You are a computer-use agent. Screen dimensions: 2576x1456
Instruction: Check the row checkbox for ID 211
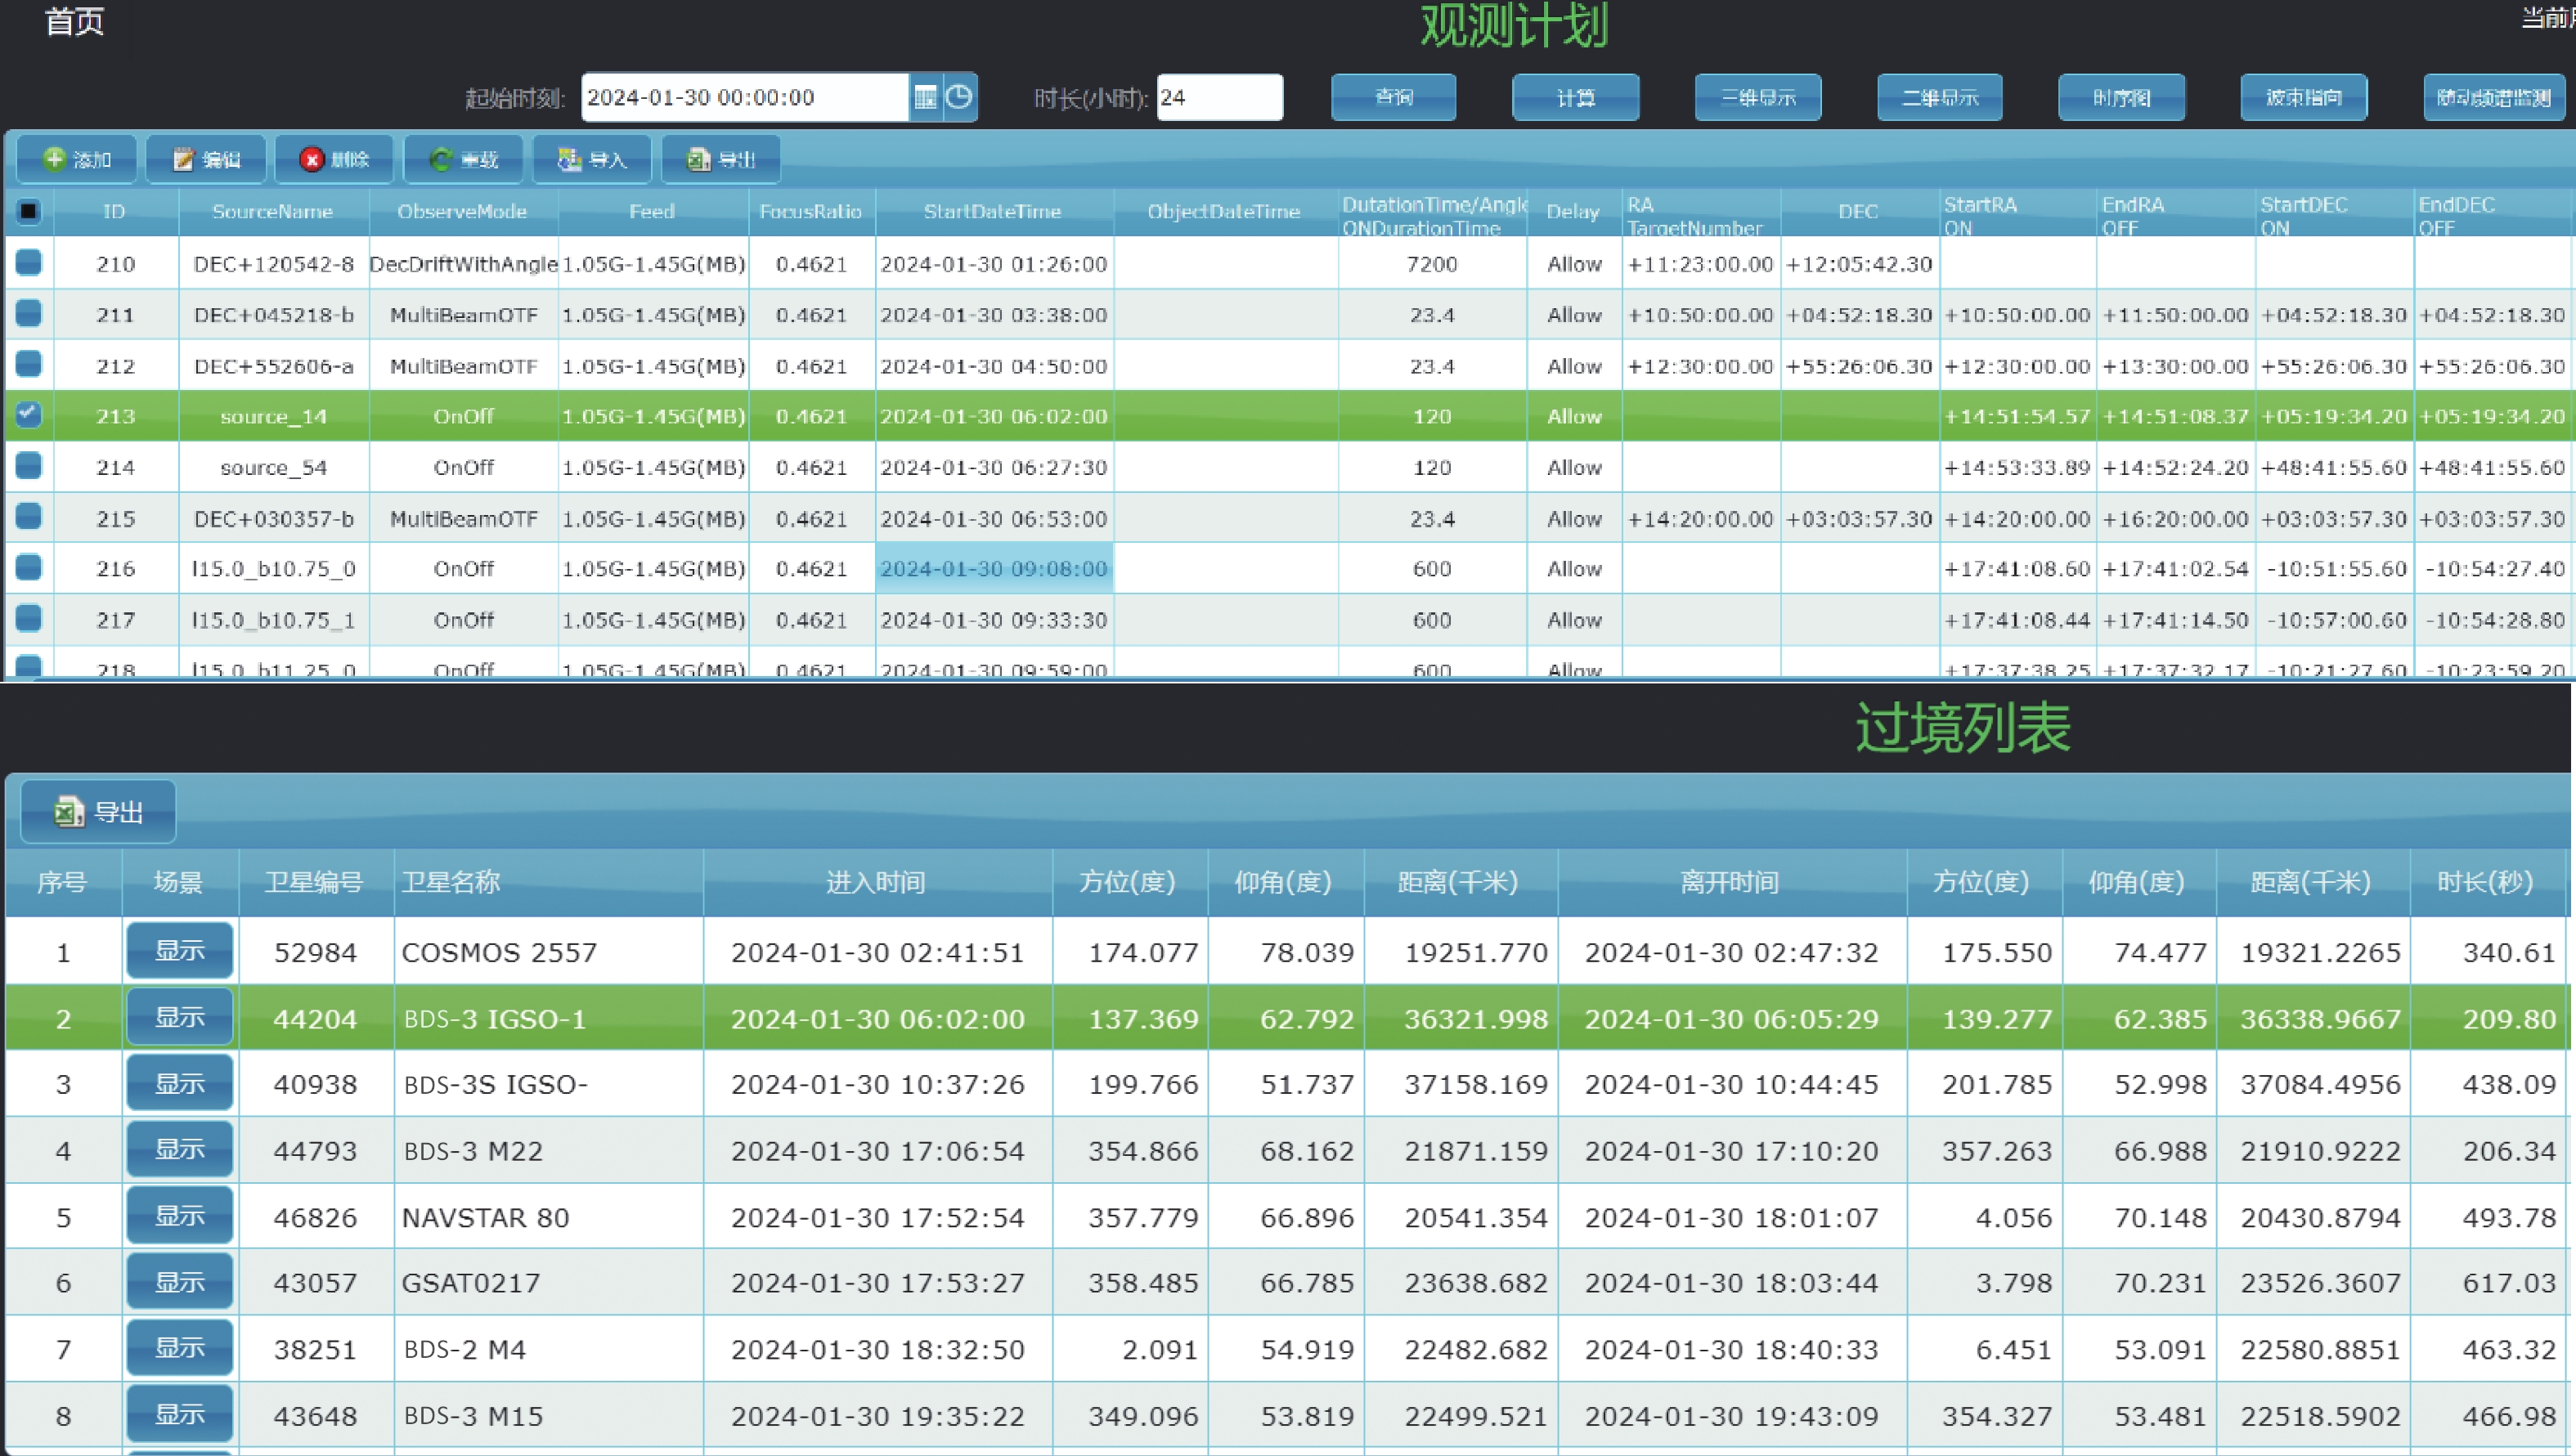(28, 313)
